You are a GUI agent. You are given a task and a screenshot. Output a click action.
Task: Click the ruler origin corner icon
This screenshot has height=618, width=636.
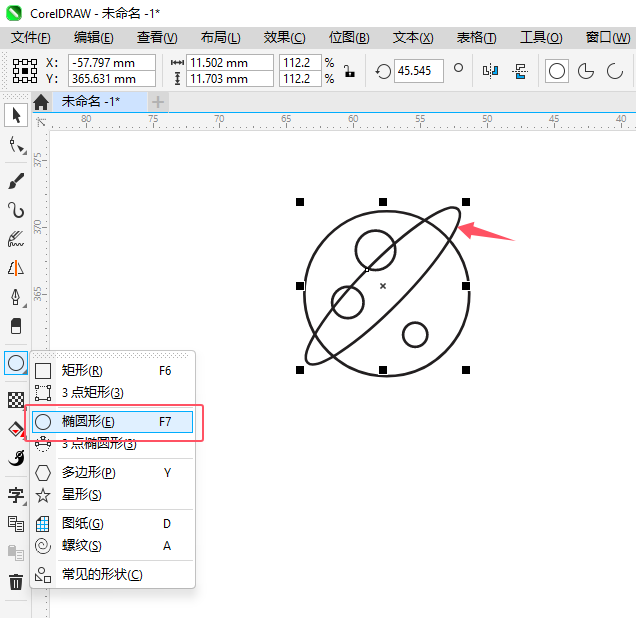(x=41, y=121)
